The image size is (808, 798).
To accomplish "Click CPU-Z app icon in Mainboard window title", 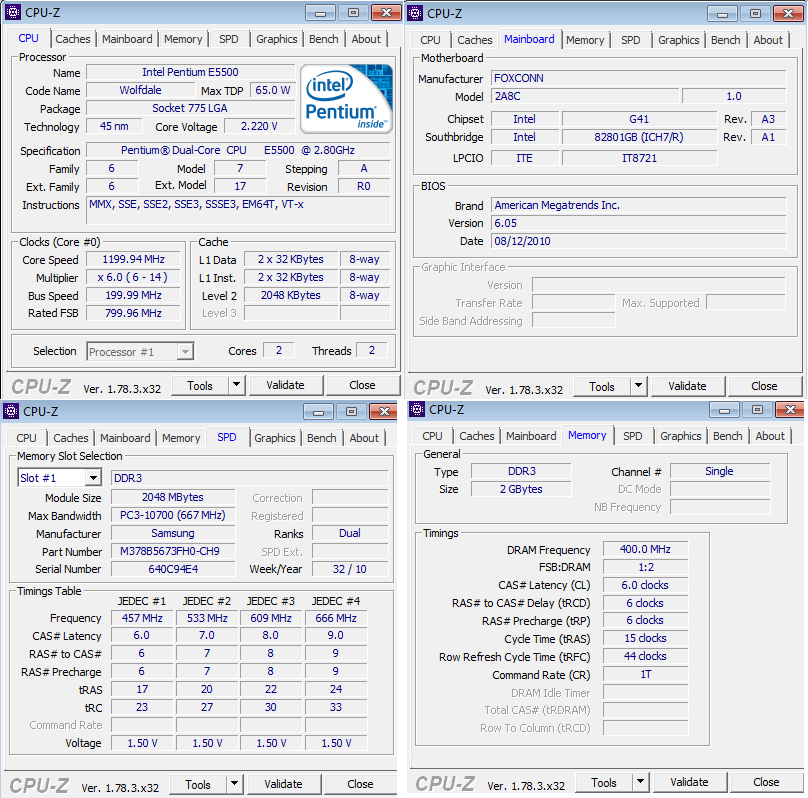I will (x=415, y=13).
